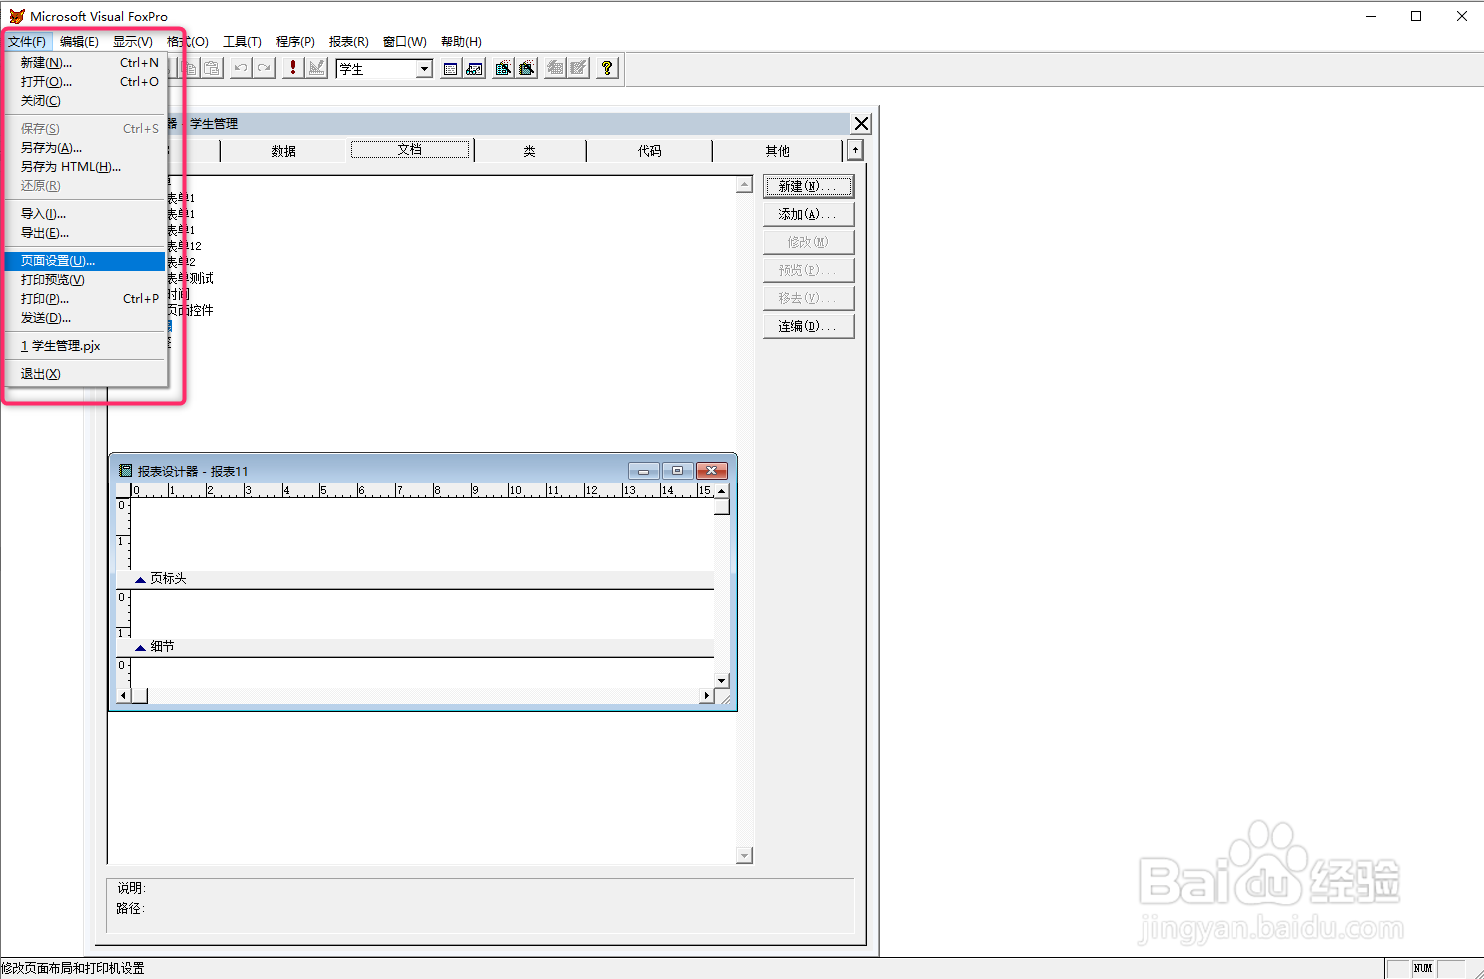Launch the Report Wizard toolbar icon
1484x979 pixels.
[x=526, y=68]
